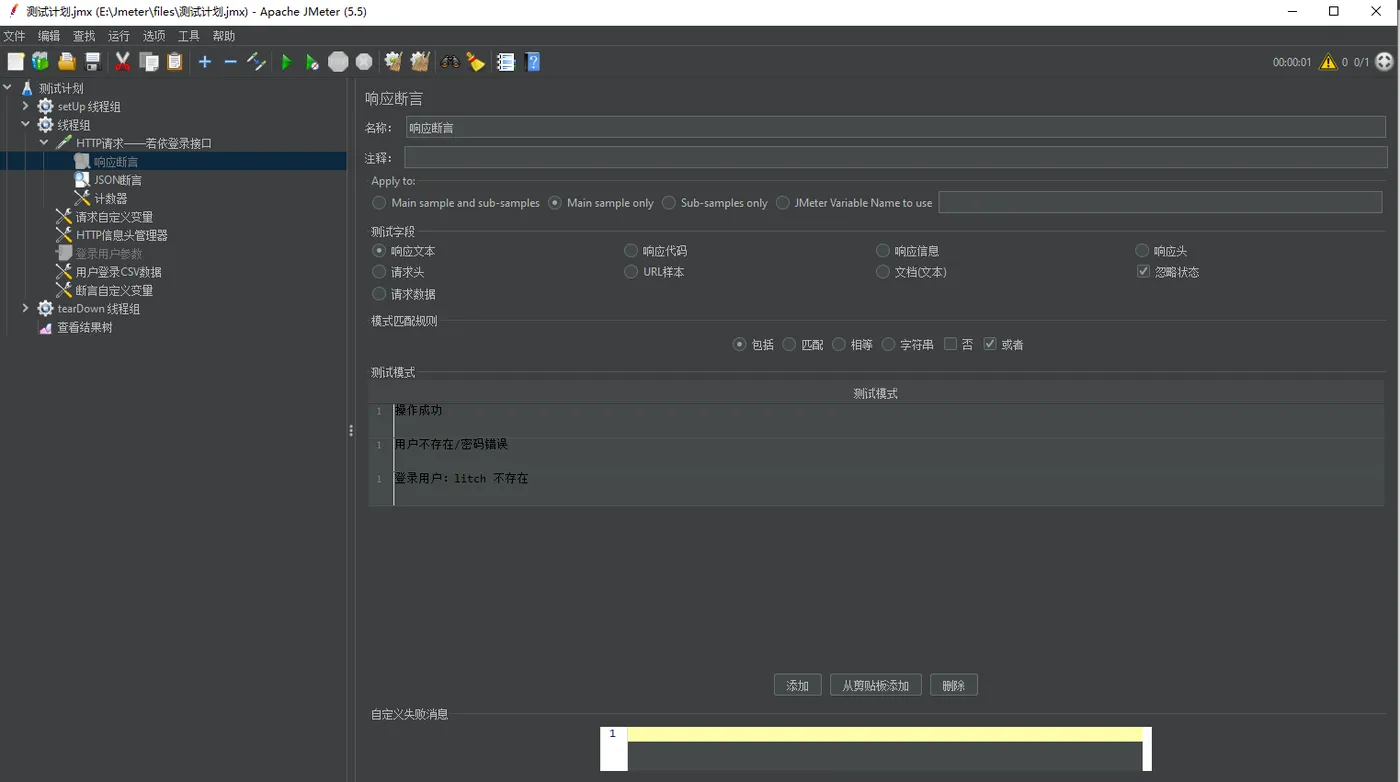Viewport: 1400px width, 782px height.
Task: Select the 查看结果树 listener node
Action: [x=84, y=327]
